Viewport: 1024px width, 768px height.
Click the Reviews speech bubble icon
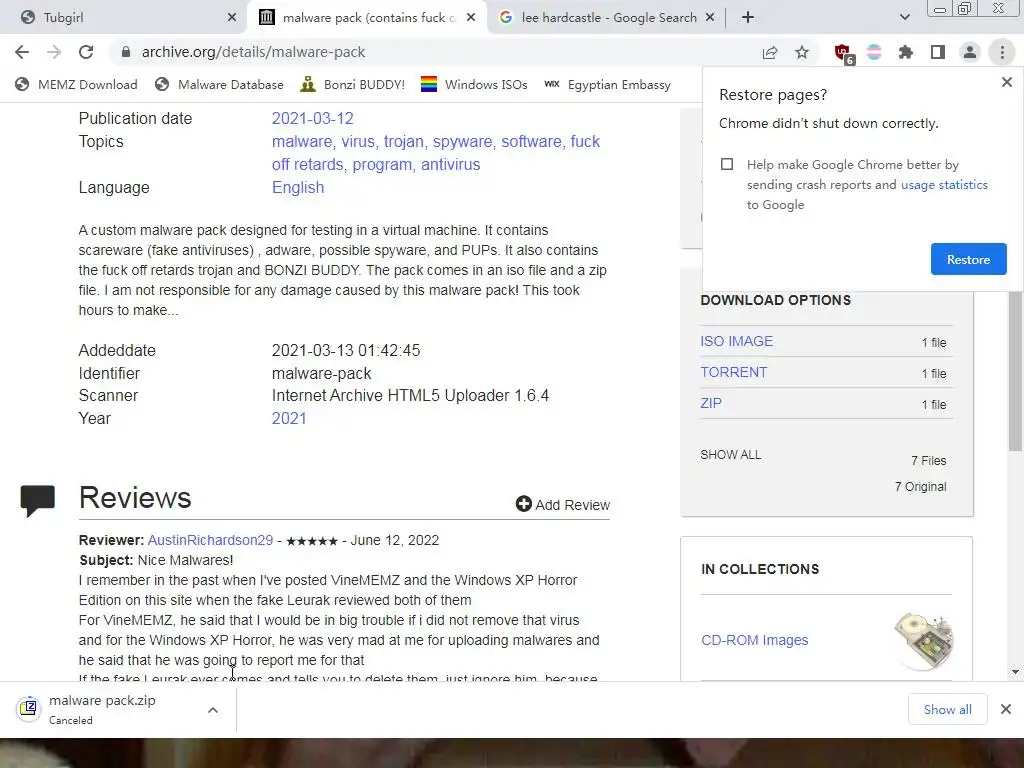37,500
